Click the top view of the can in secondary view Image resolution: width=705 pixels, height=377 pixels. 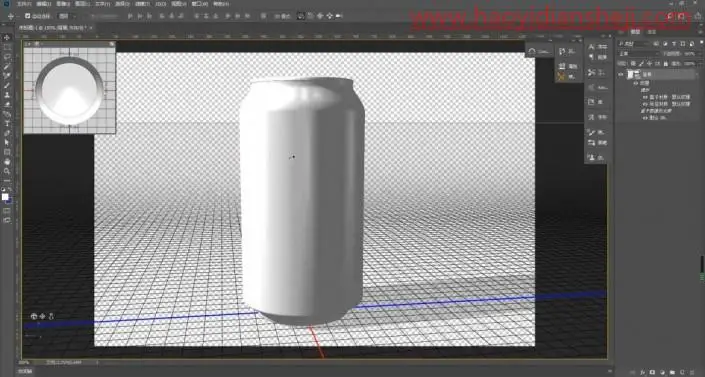click(69, 90)
